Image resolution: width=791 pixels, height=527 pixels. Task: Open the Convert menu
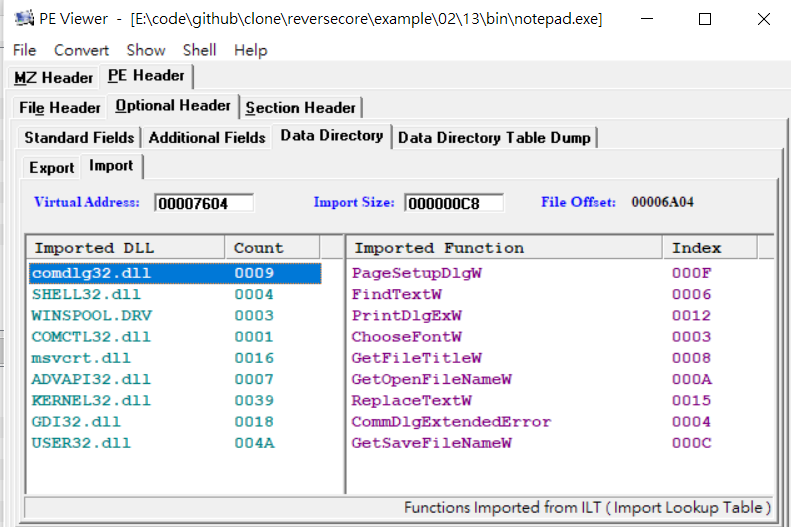tap(81, 50)
